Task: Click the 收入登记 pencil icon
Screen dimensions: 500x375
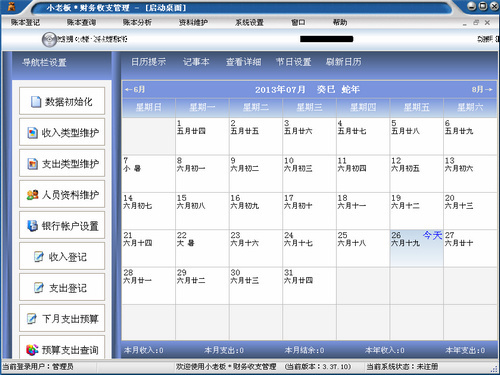Action: coord(39,257)
